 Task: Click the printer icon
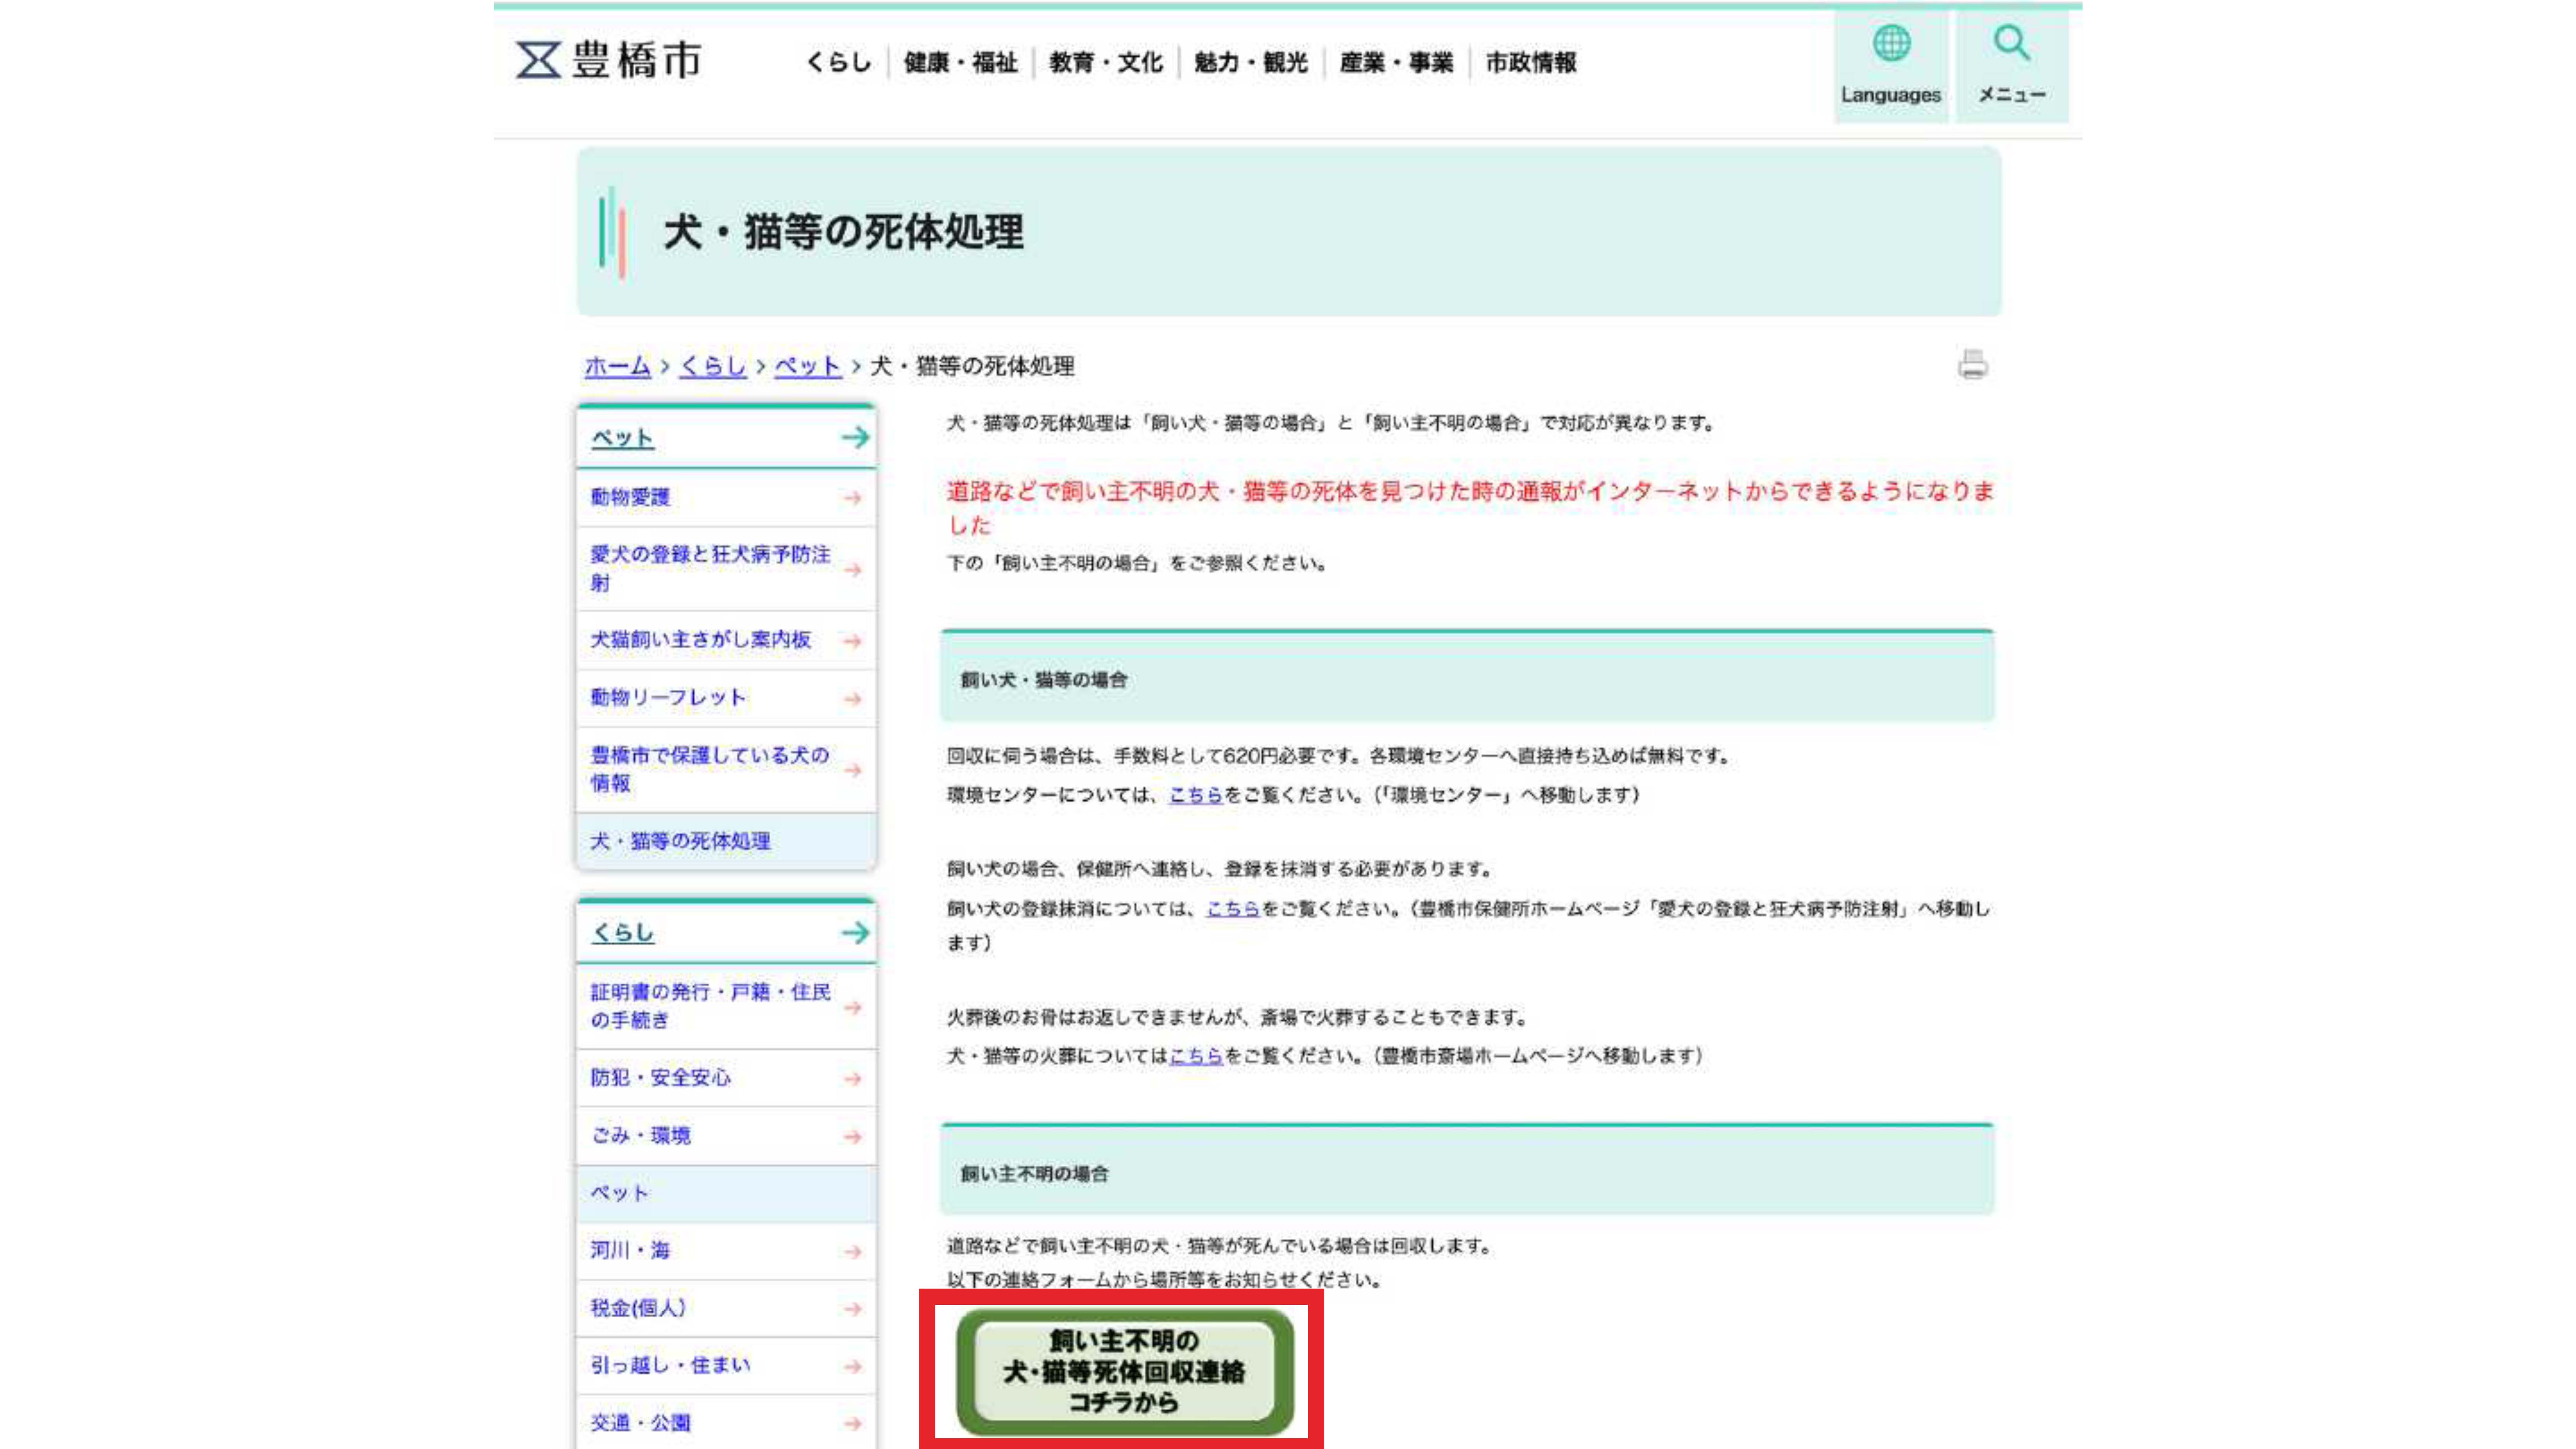coord(1972,365)
